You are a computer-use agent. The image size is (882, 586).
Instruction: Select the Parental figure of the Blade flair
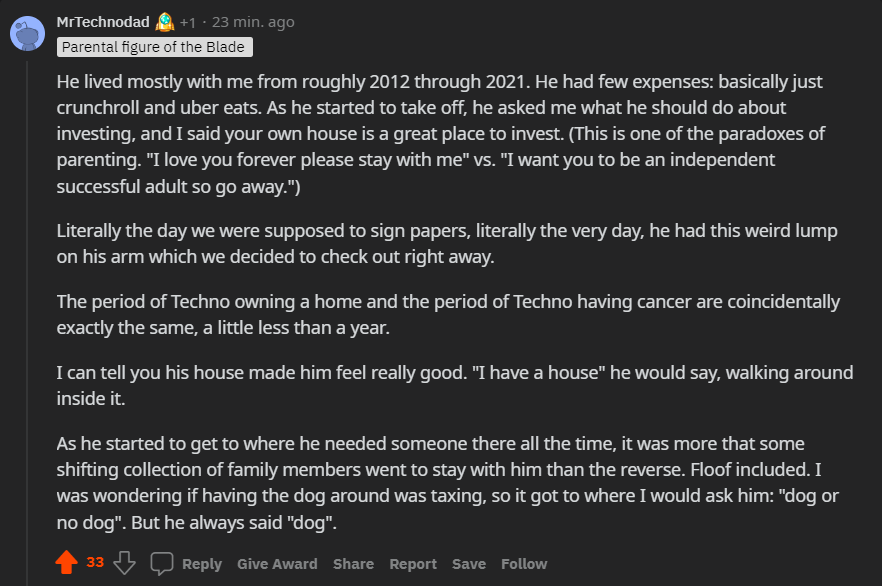coord(155,47)
